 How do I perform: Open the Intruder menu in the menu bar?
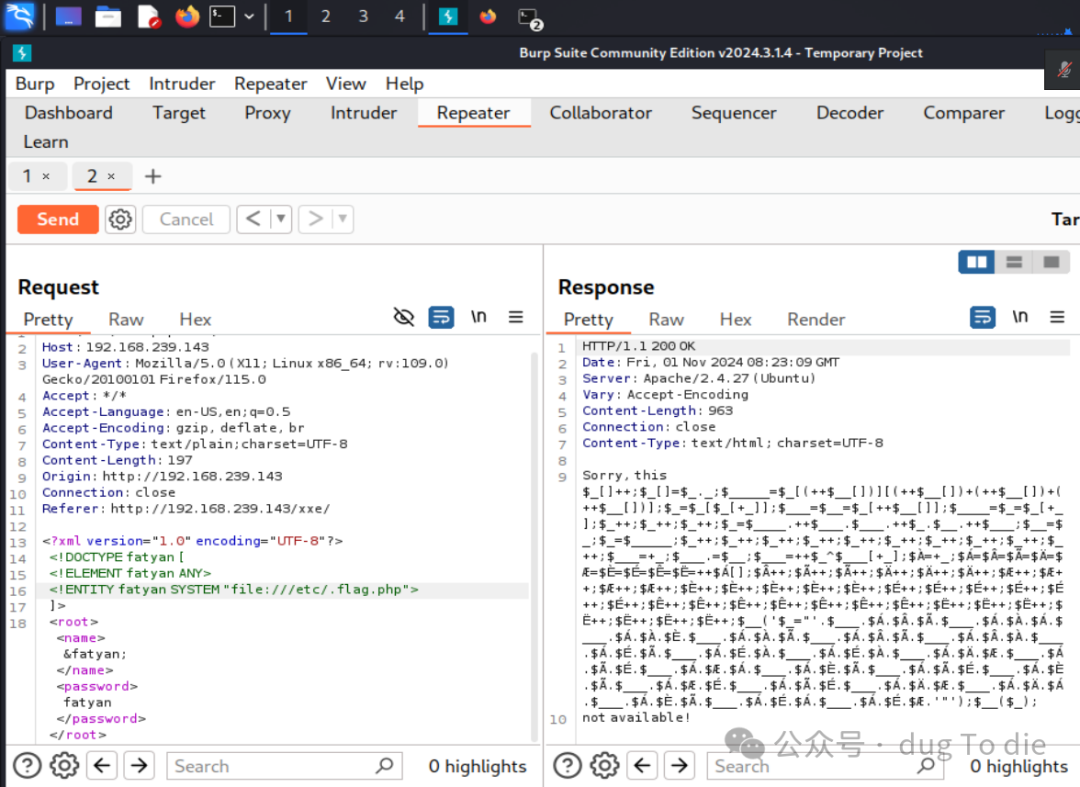(x=182, y=84)
